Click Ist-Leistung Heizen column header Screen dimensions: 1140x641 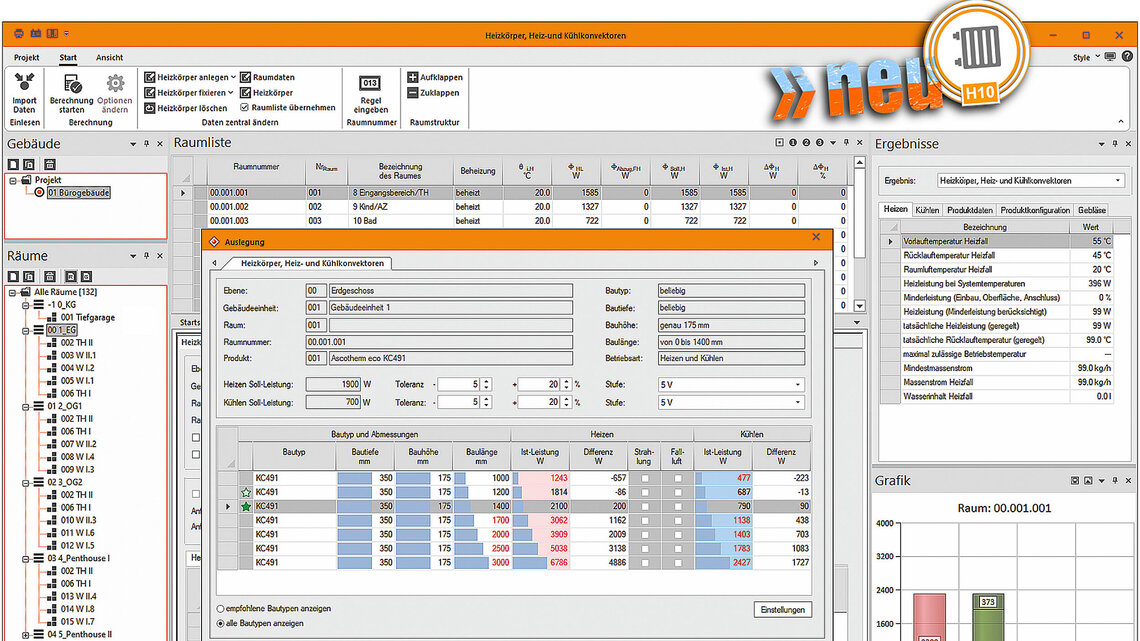pos(539,456)
